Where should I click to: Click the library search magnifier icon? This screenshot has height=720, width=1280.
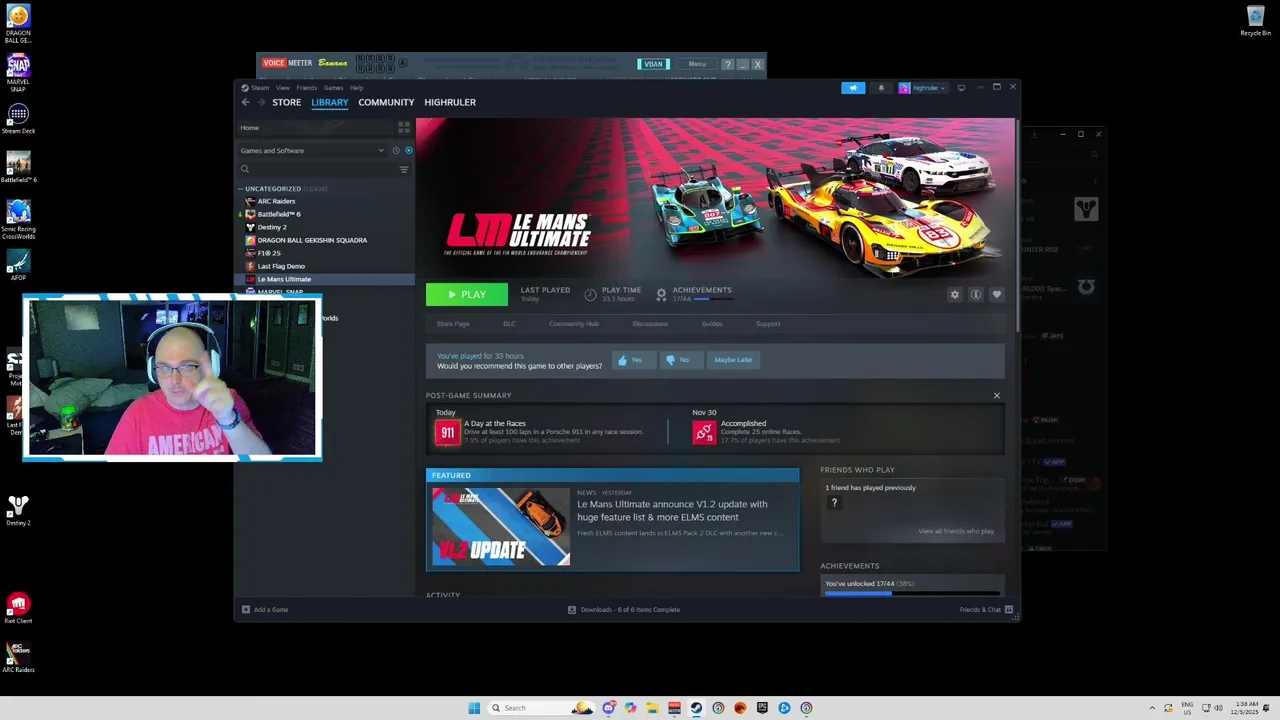245,169
